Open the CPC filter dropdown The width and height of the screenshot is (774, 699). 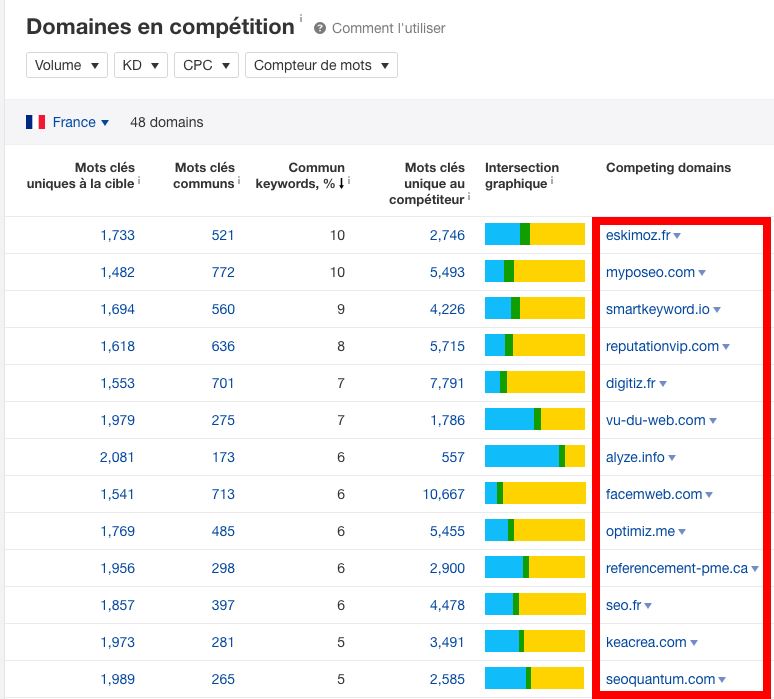206,65
